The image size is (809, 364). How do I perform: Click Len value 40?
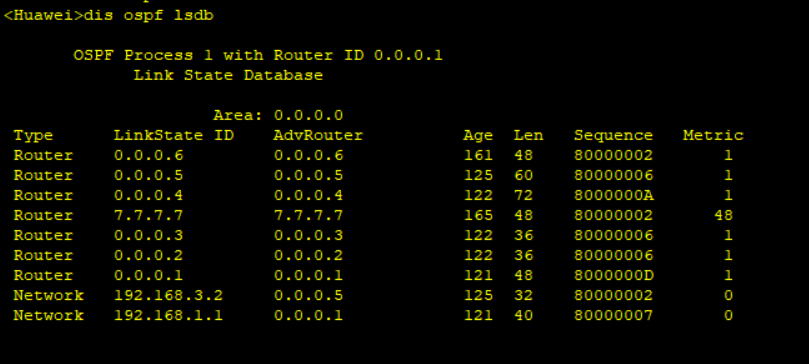tap(524, 316)
